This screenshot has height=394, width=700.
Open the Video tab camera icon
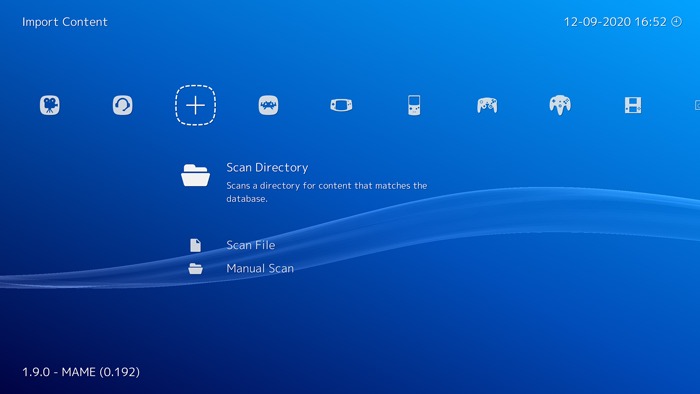point(50,105)
